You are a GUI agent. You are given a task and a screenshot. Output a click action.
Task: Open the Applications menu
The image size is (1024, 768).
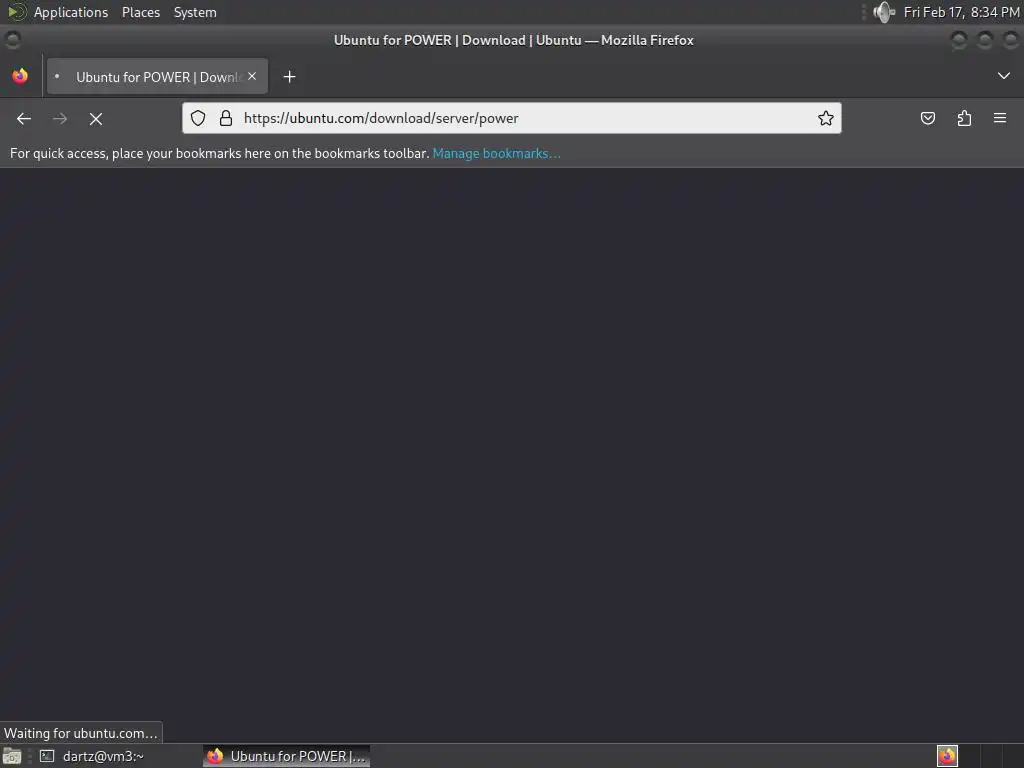(x=71, y=12)
